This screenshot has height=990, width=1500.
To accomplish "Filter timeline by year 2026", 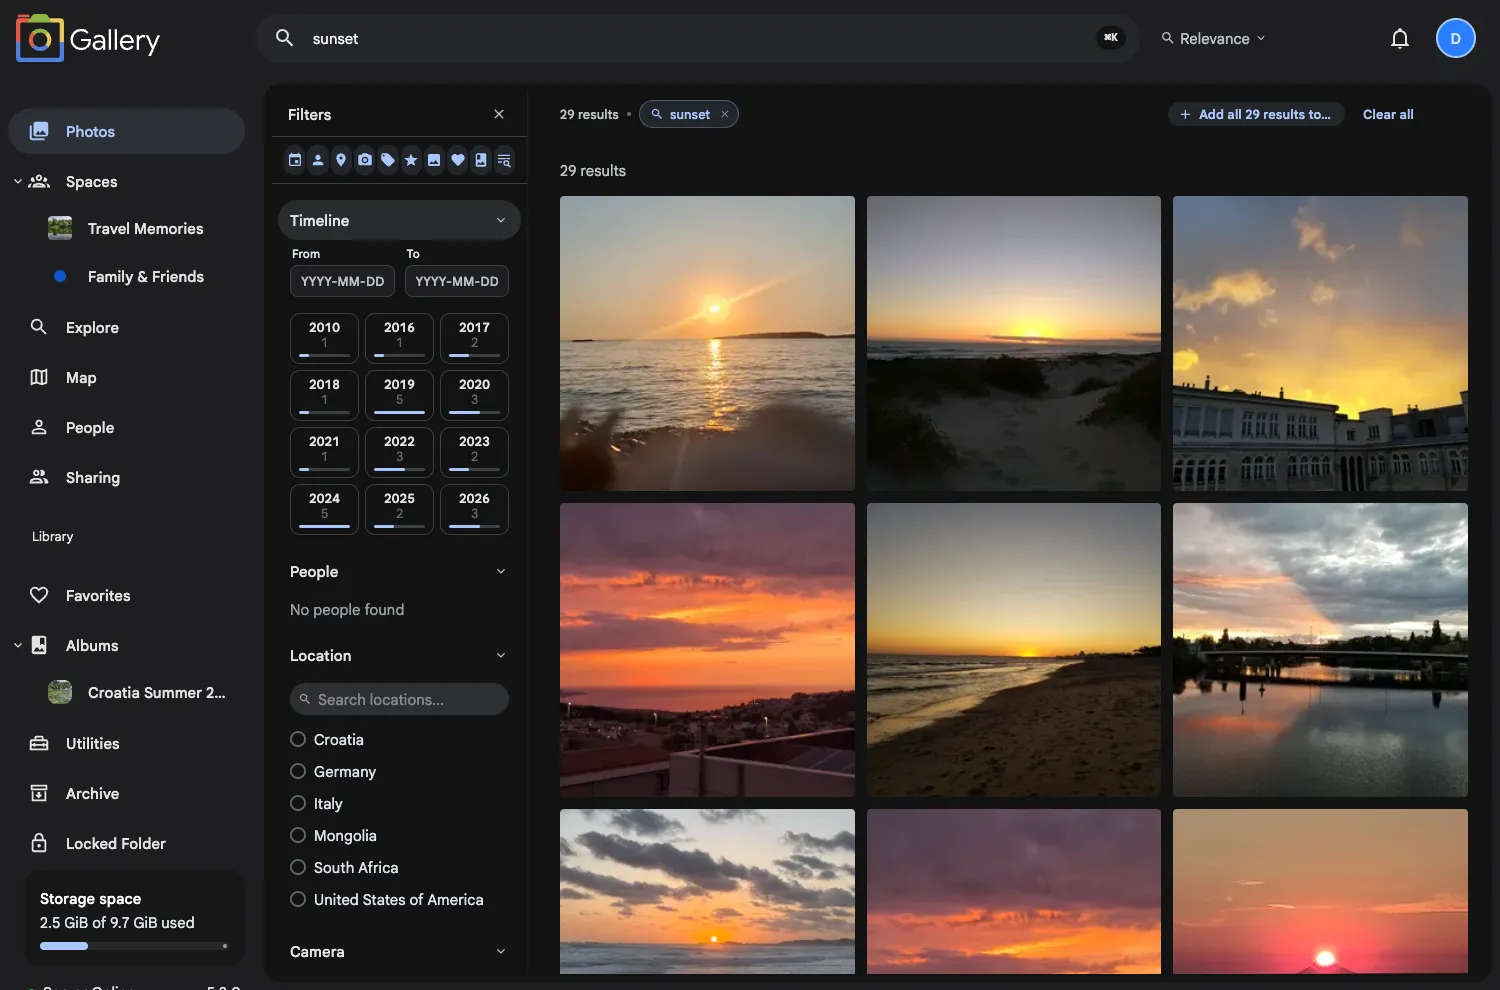I will pyautogui.click(x=474, y=509).
